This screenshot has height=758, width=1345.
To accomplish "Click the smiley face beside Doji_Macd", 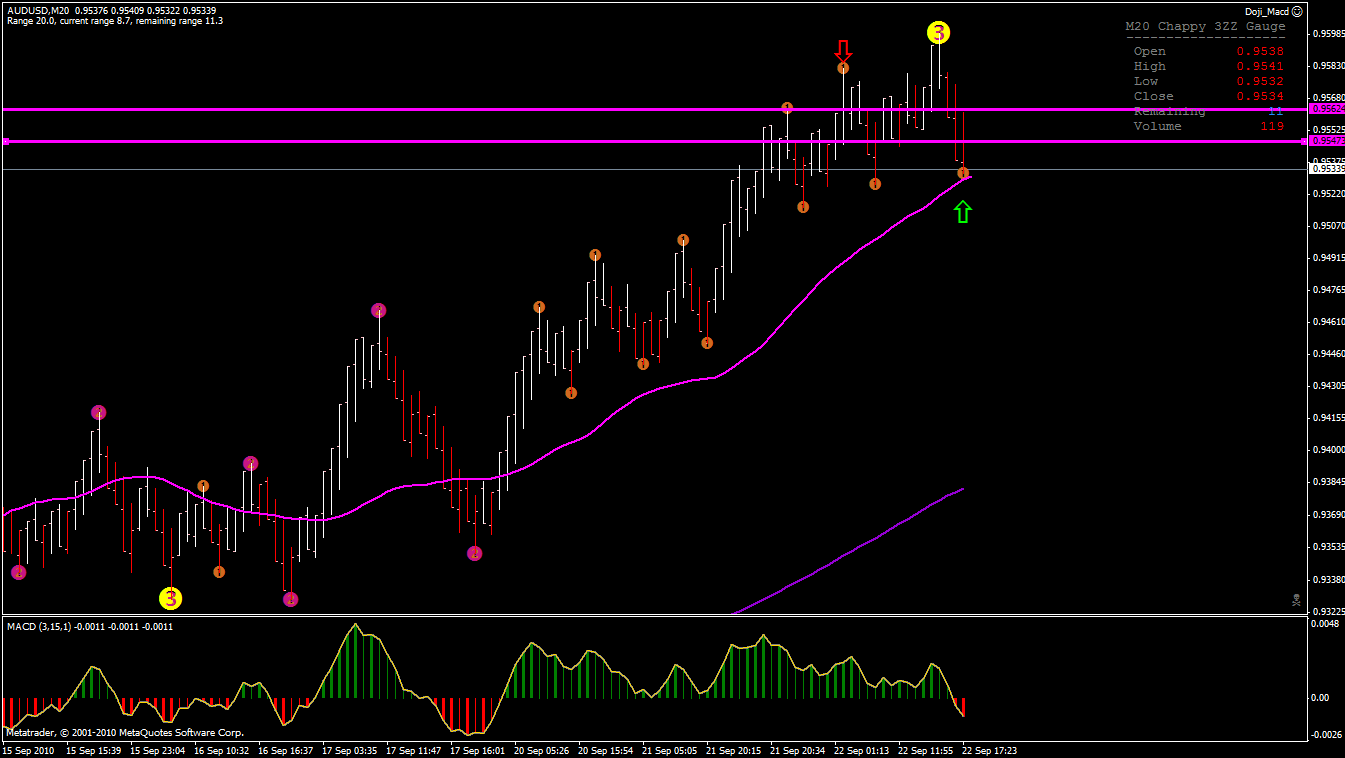I will coord(1297,11).
